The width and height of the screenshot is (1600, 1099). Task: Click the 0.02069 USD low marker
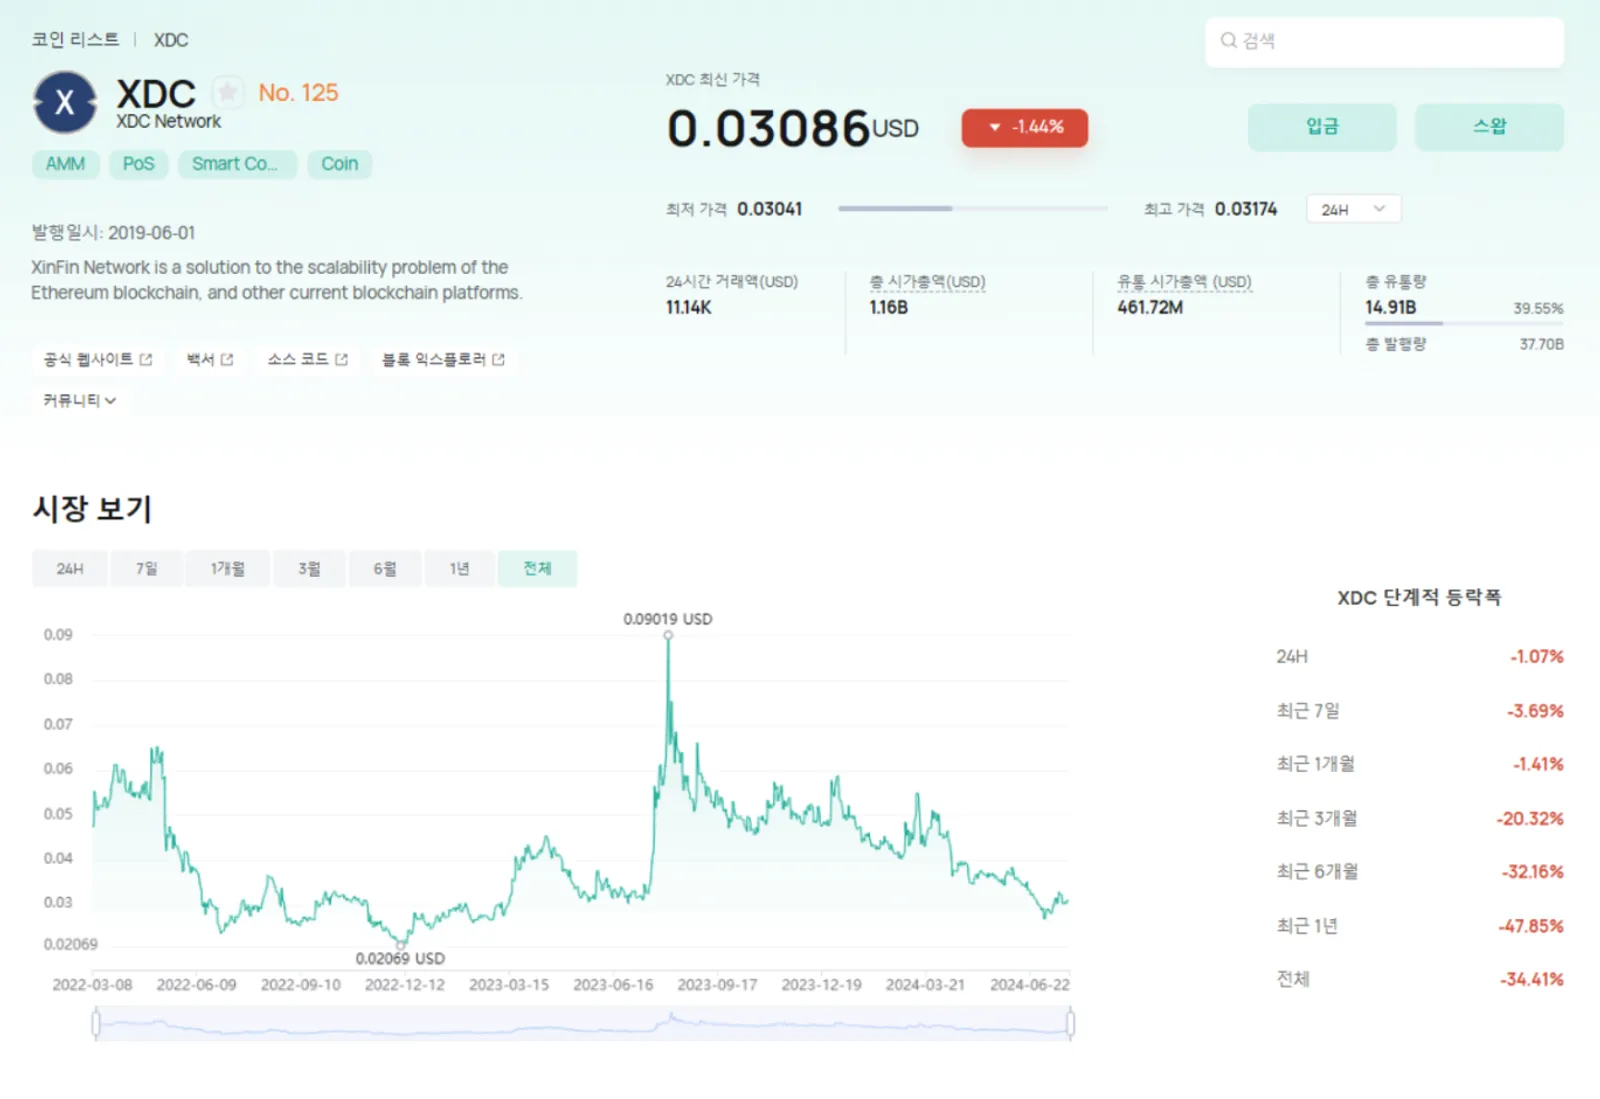coord(401,944)
